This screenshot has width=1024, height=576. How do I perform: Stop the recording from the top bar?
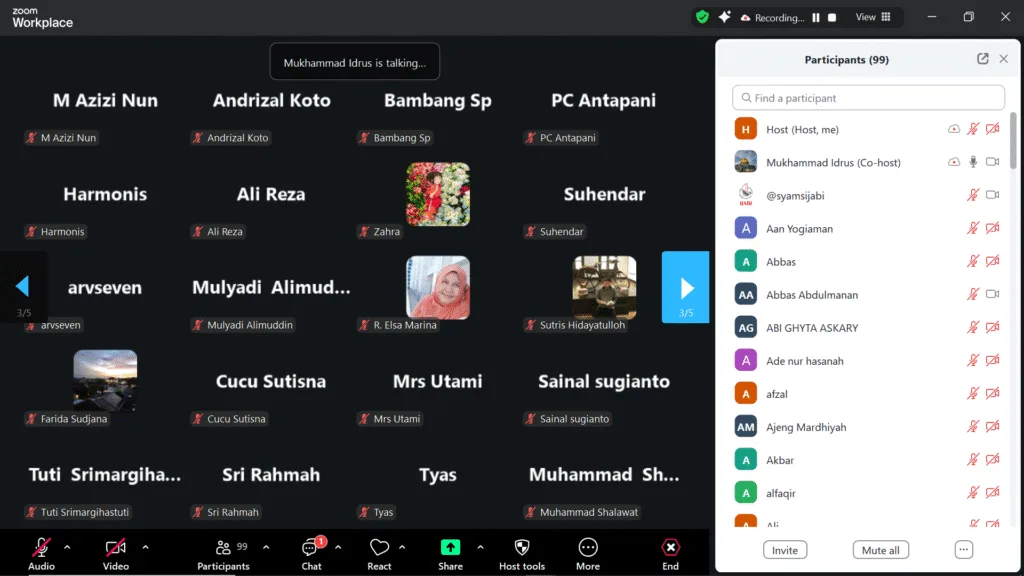tap(832, 17)
